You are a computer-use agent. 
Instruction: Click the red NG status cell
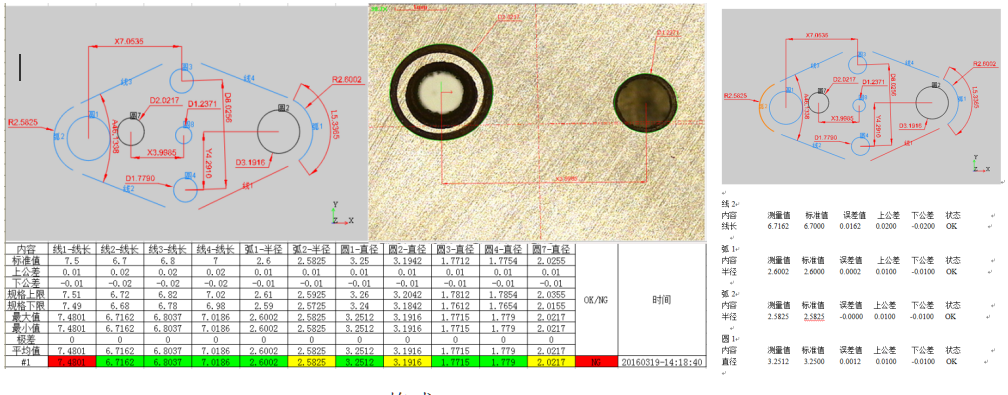pos(597,362)
